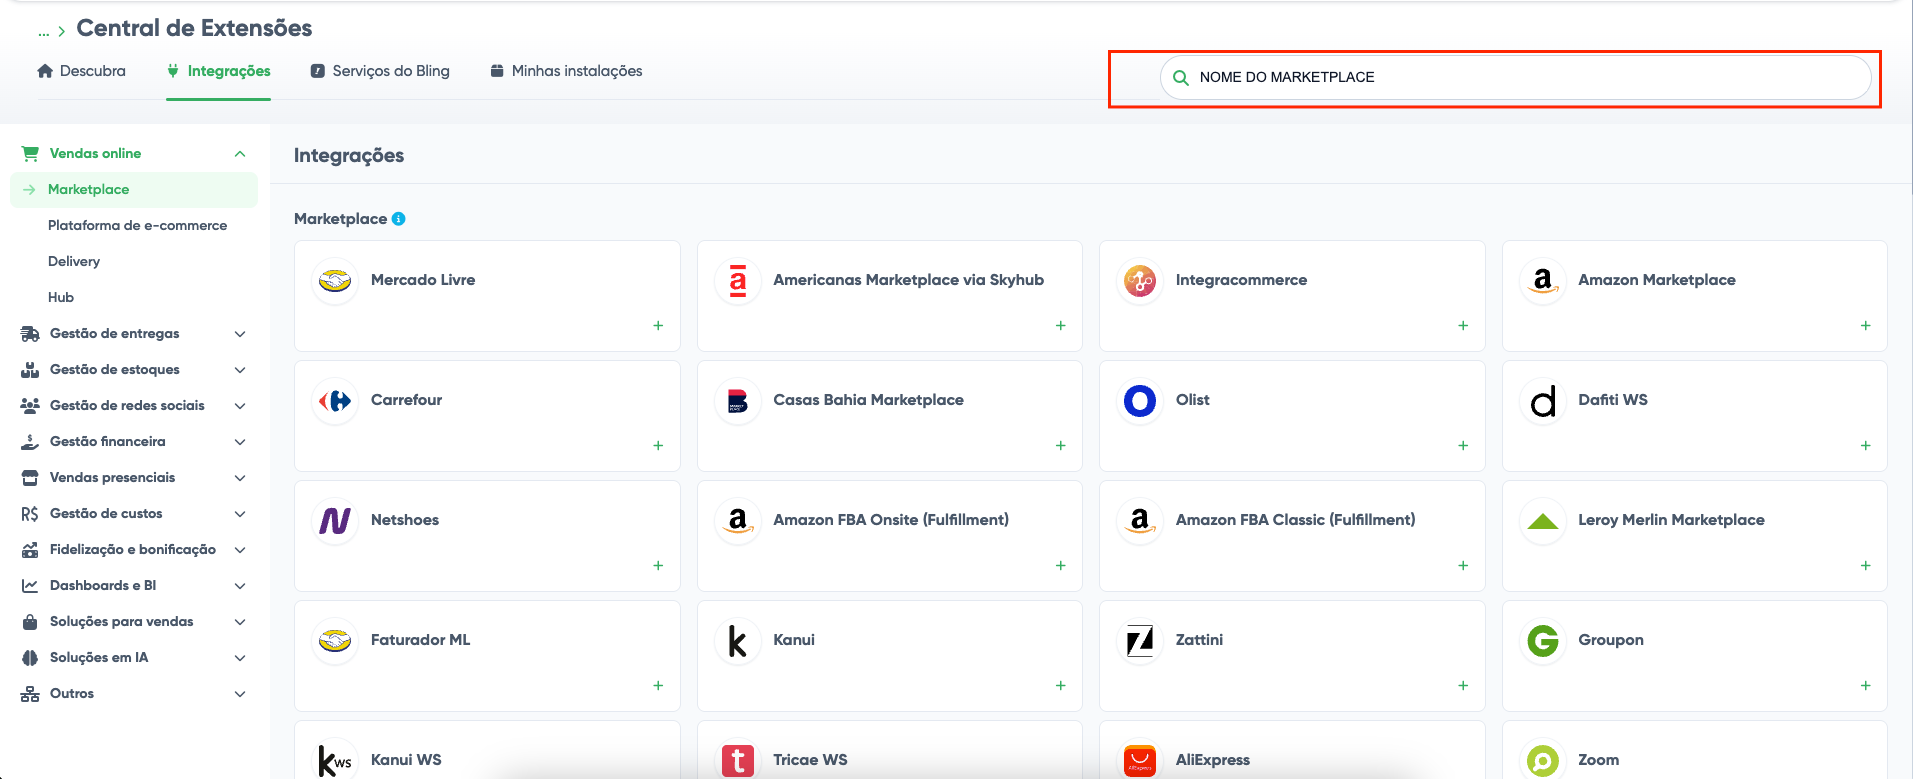The image size is (1913, 779).
Task: Add Amazon FBA Onsite integration with plus
Action: (x=1061, y=566)
